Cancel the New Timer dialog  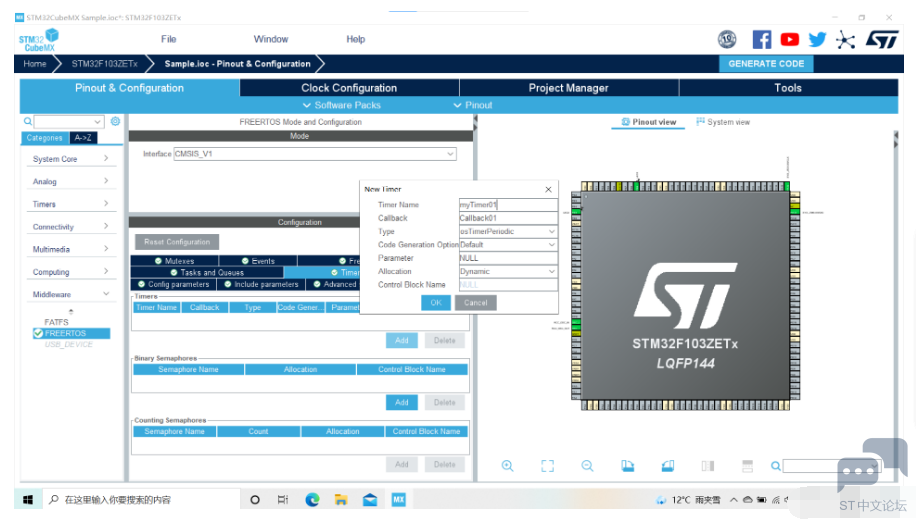[476, 303]
